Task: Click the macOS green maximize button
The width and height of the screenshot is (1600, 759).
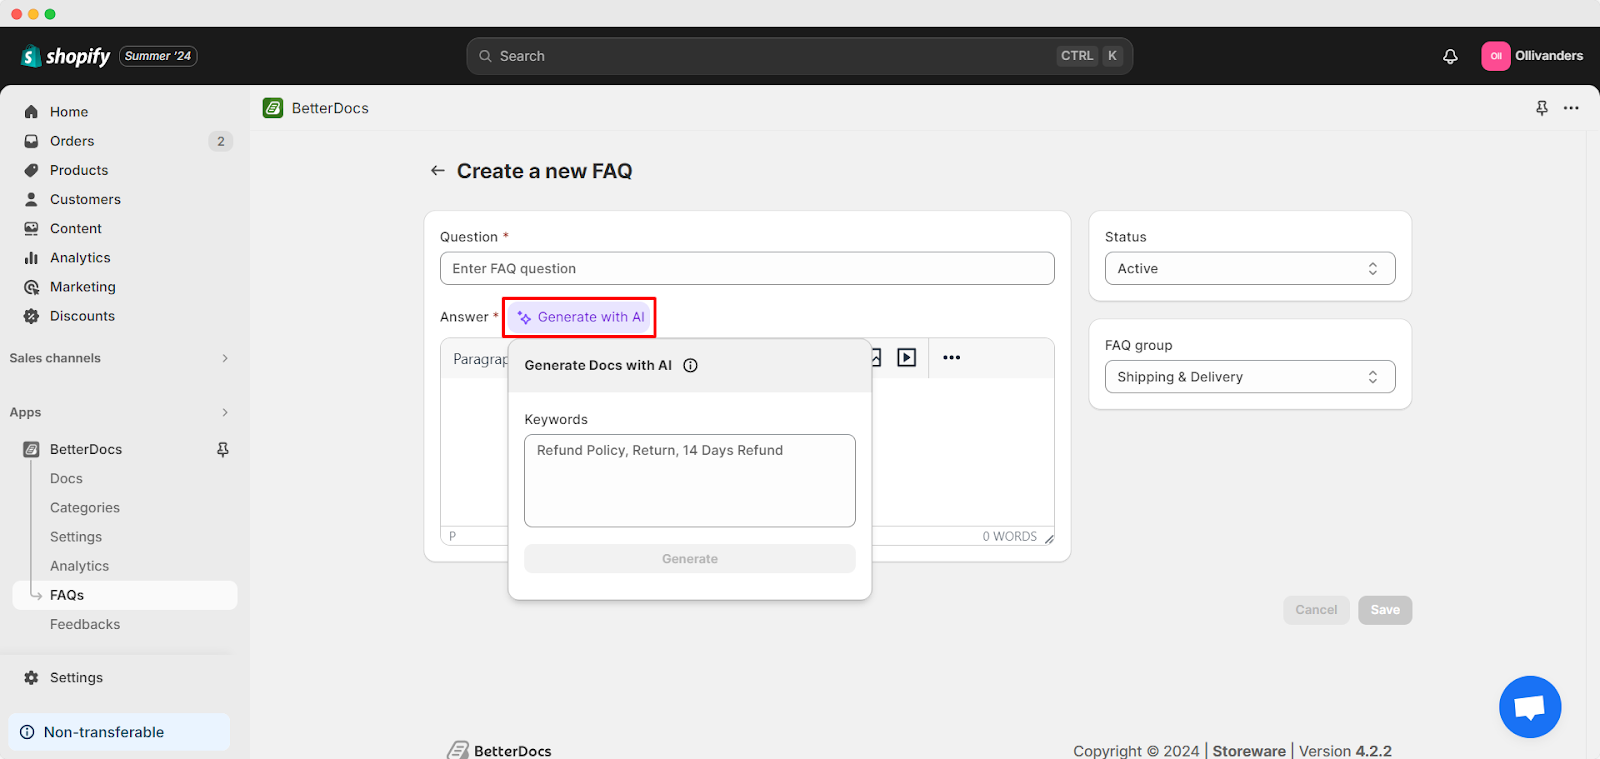Action: [x=50, y=14]
